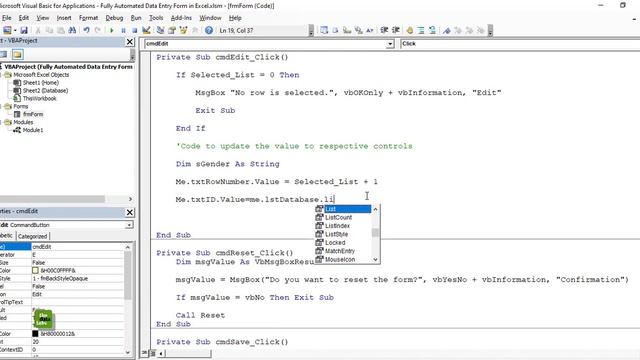640x360 pixels.
Task: Close the Properties panel
Action: [129, 212]
